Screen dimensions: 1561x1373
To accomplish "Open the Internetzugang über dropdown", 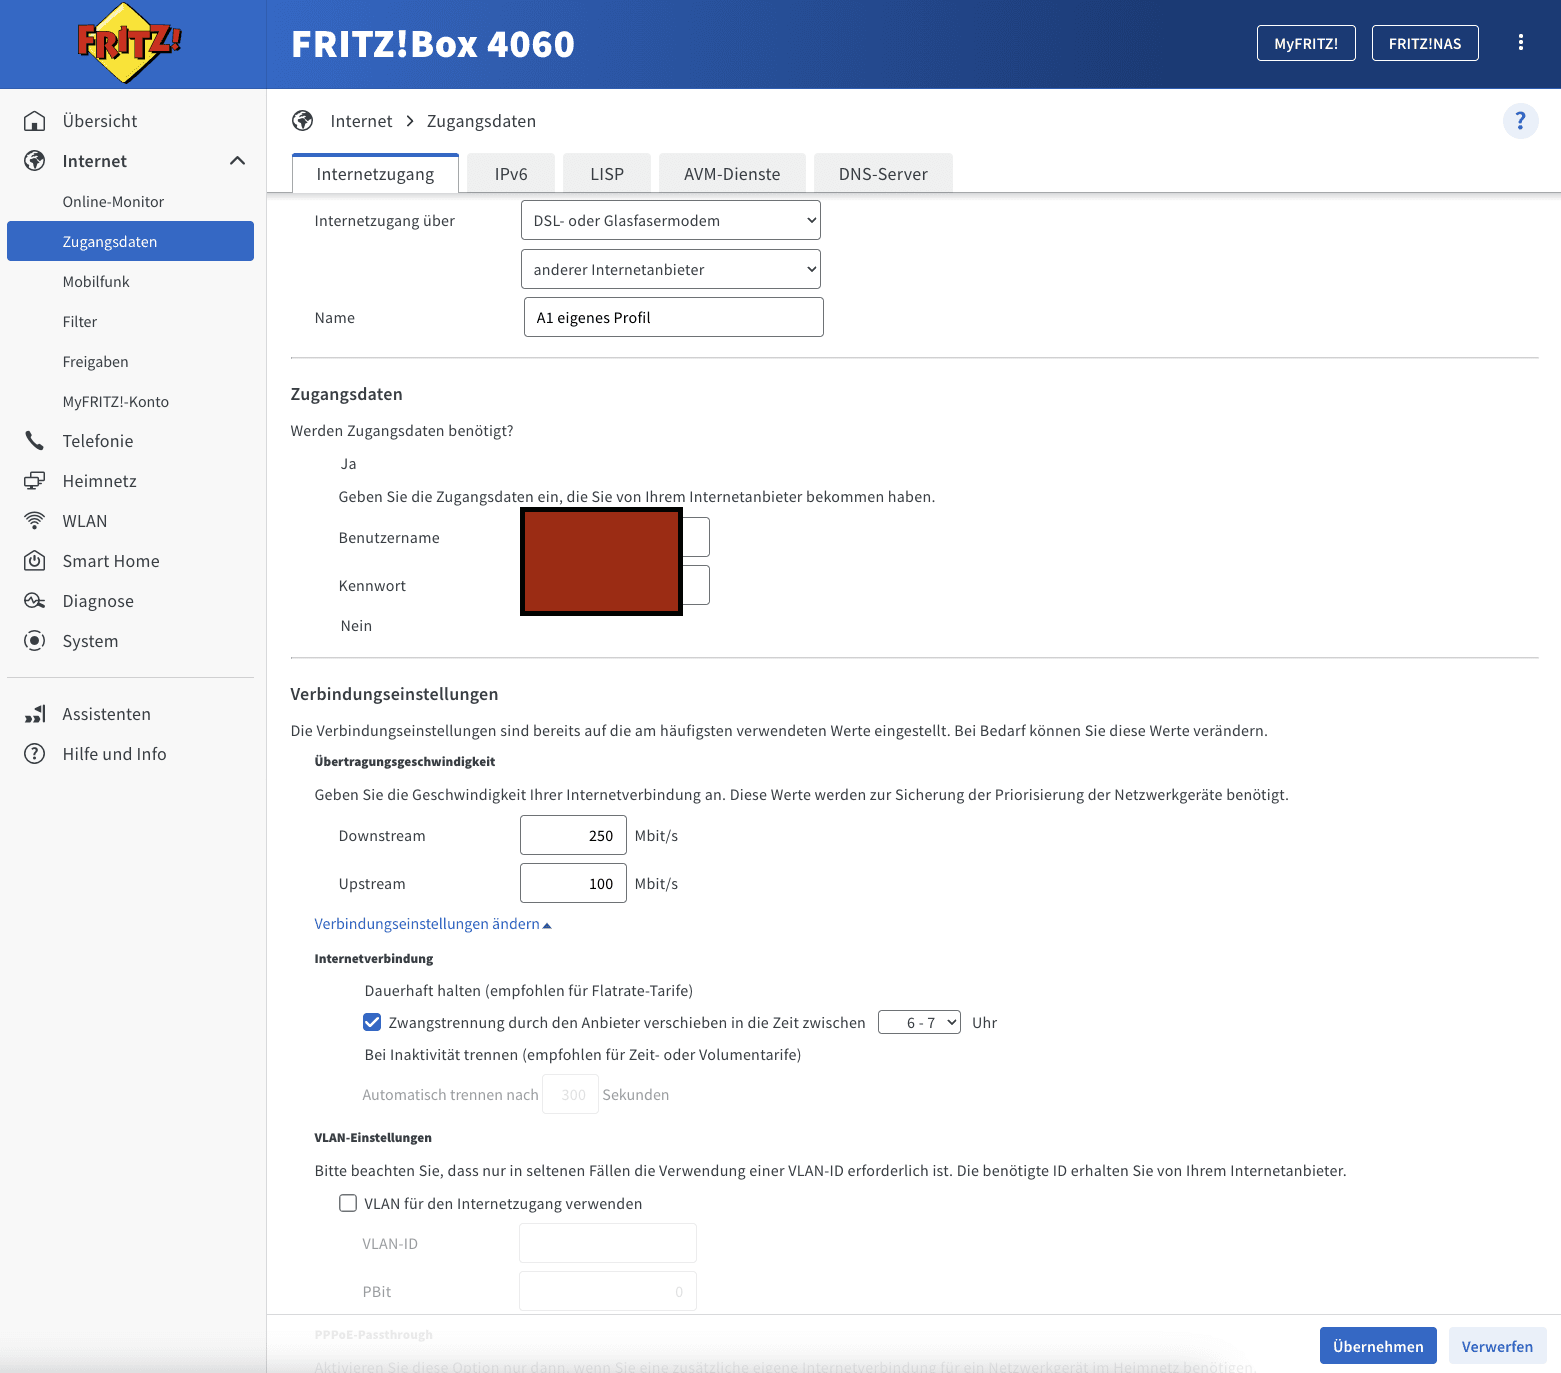I will point(670,221).
